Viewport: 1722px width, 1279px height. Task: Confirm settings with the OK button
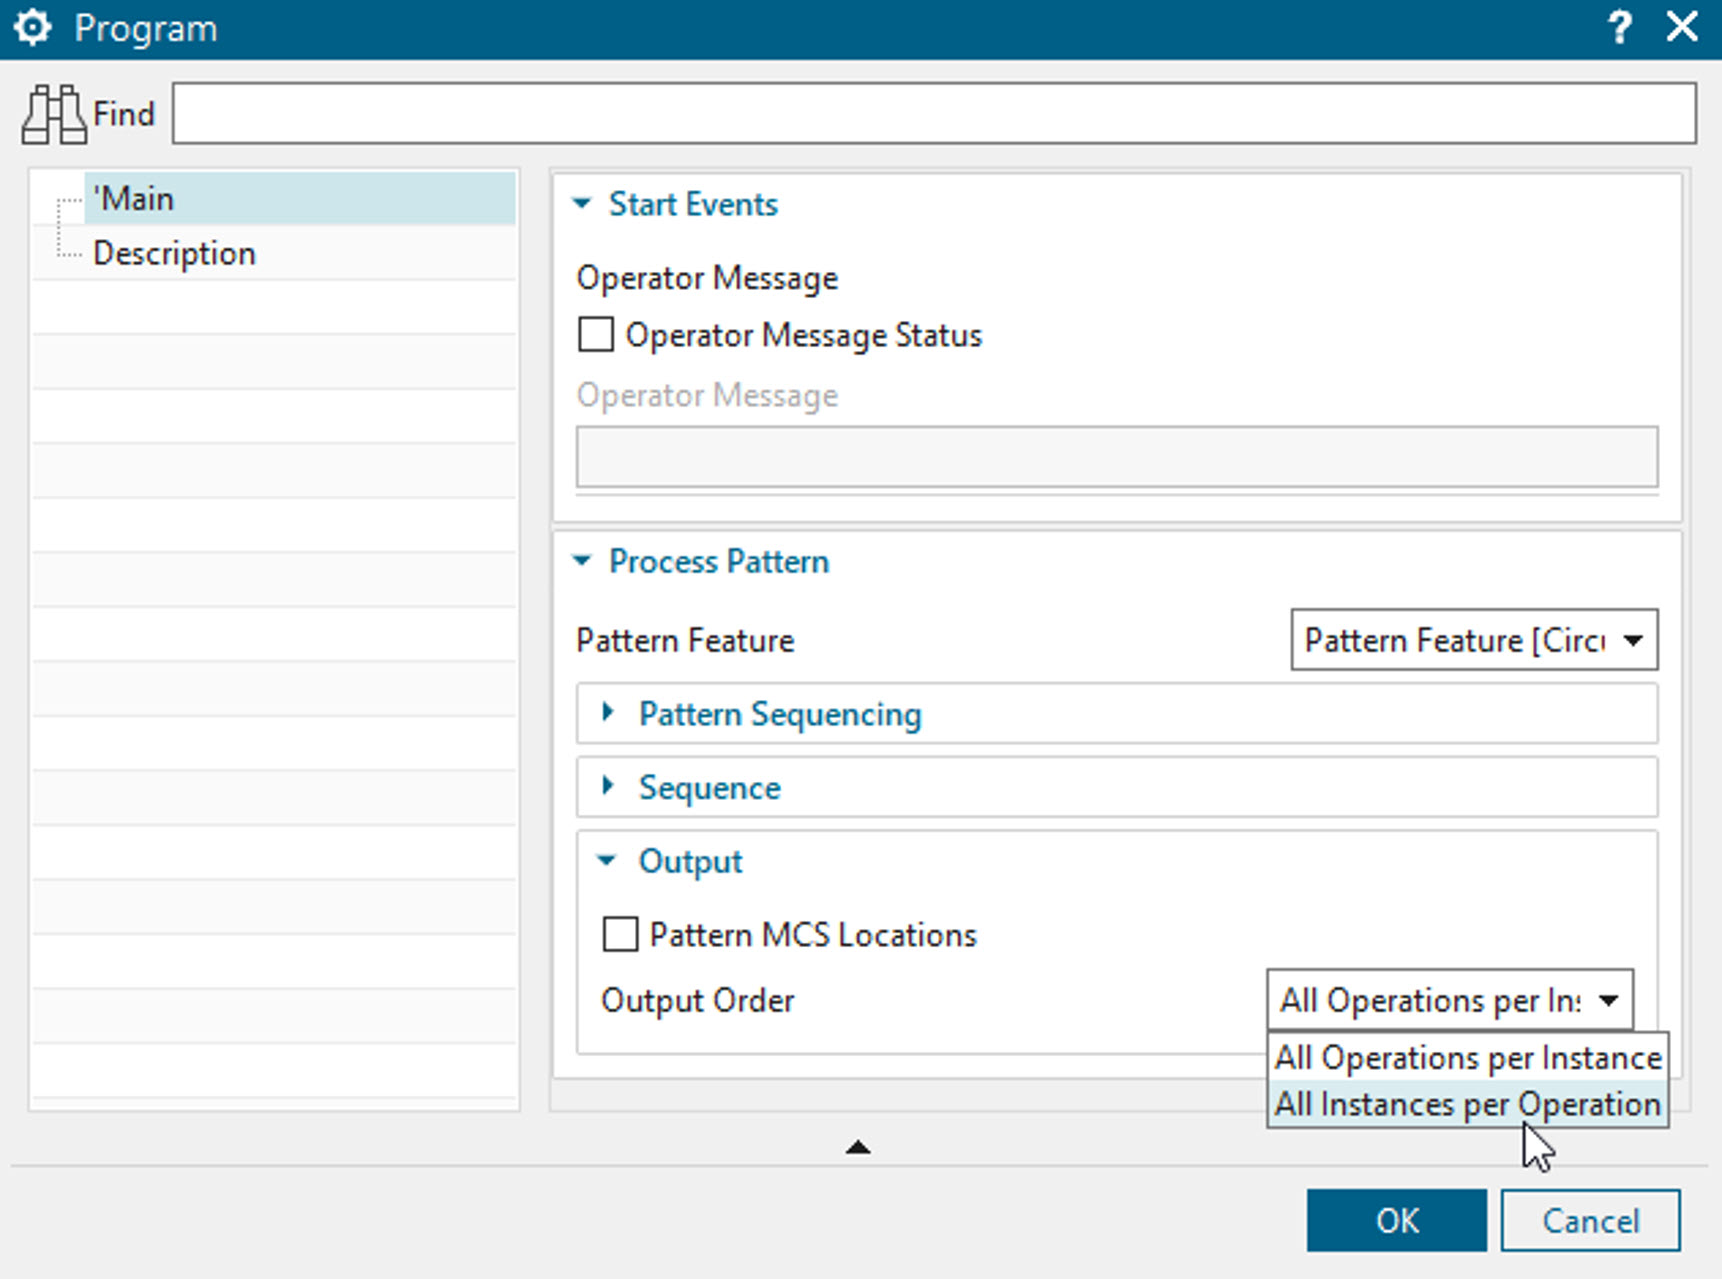pos(1396,1221)
